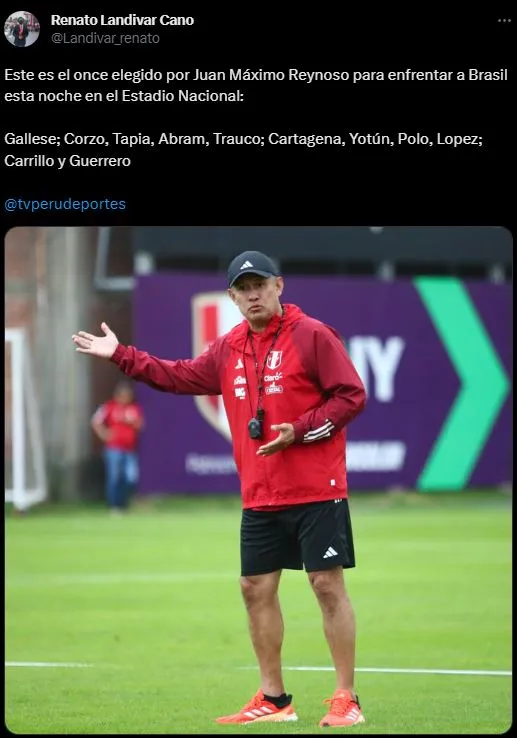This screenshot has height=738, width=517.
Task: Click the Peru crest on the red jacket
Action: pyautogui.click(x=274, y=360)
